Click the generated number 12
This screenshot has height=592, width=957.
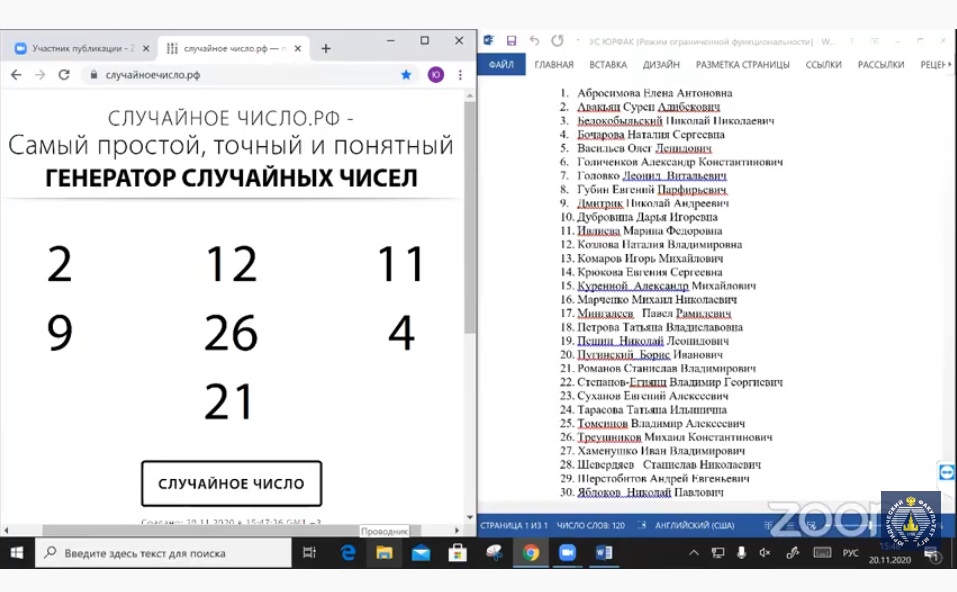click(231, 264)
